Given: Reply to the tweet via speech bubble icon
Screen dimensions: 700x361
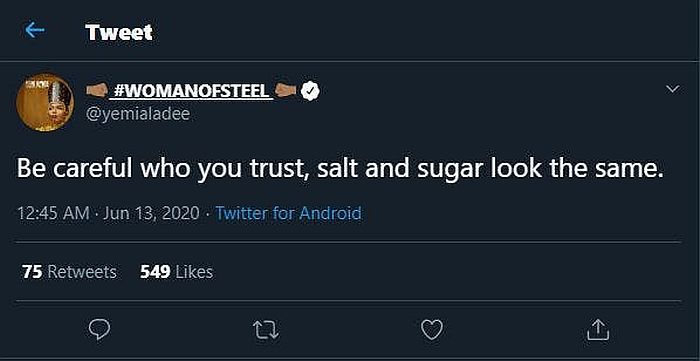Looking at the screenshot, I should pos(99,330).
